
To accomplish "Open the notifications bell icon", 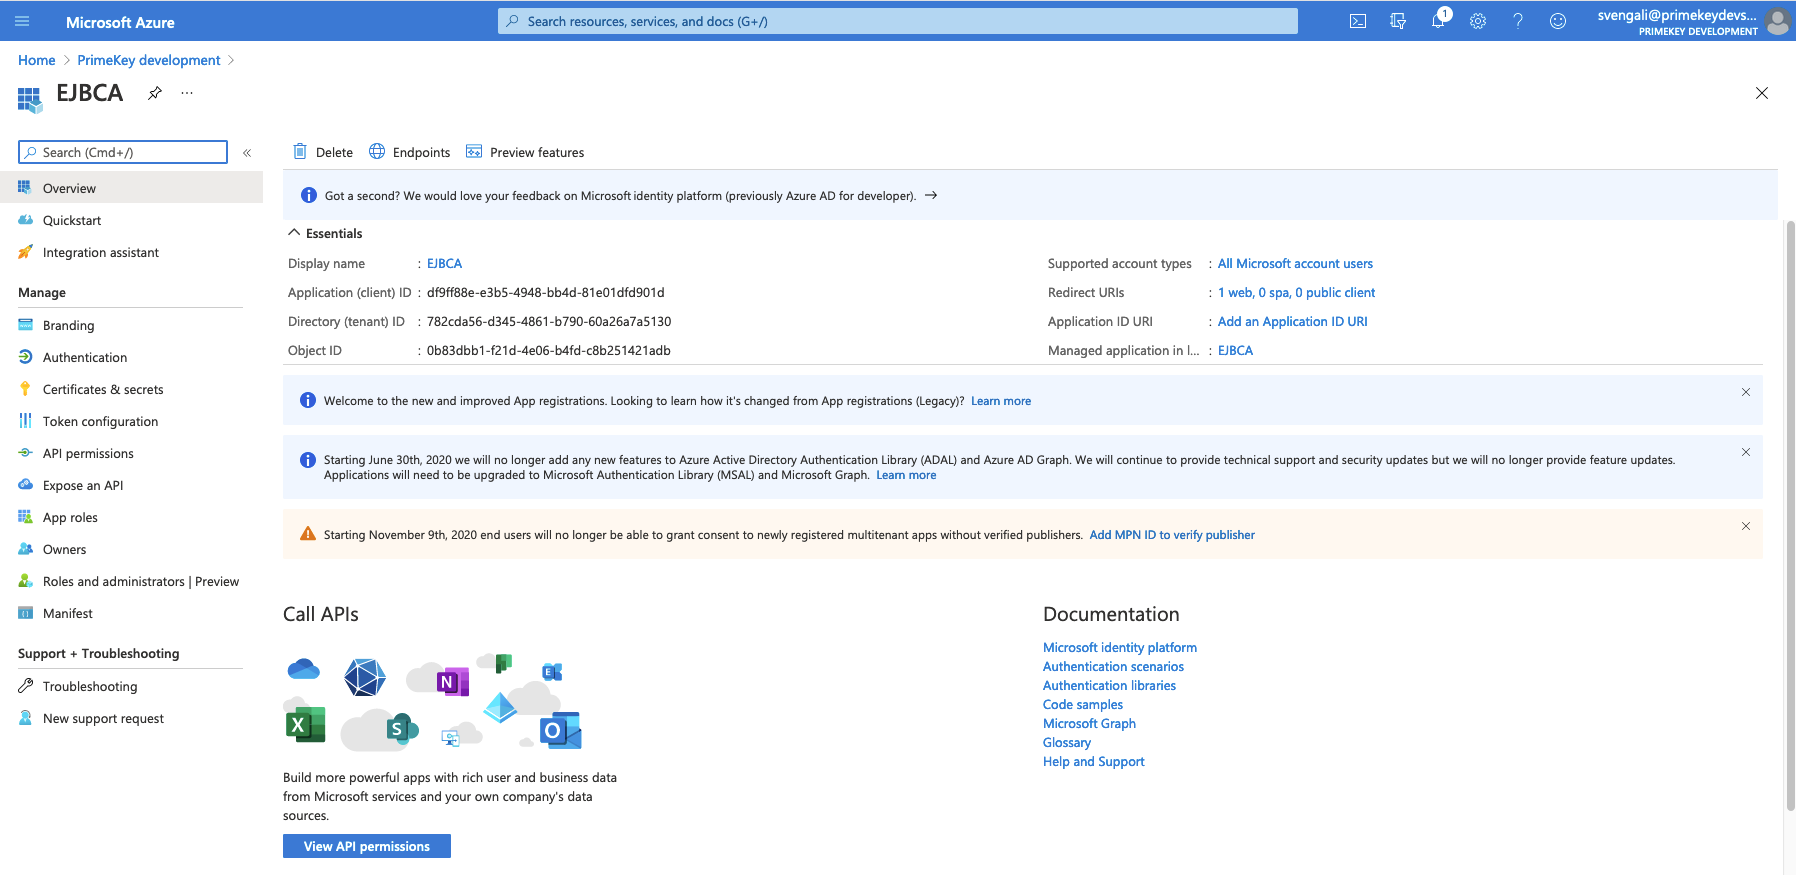I will [1438, 21].
